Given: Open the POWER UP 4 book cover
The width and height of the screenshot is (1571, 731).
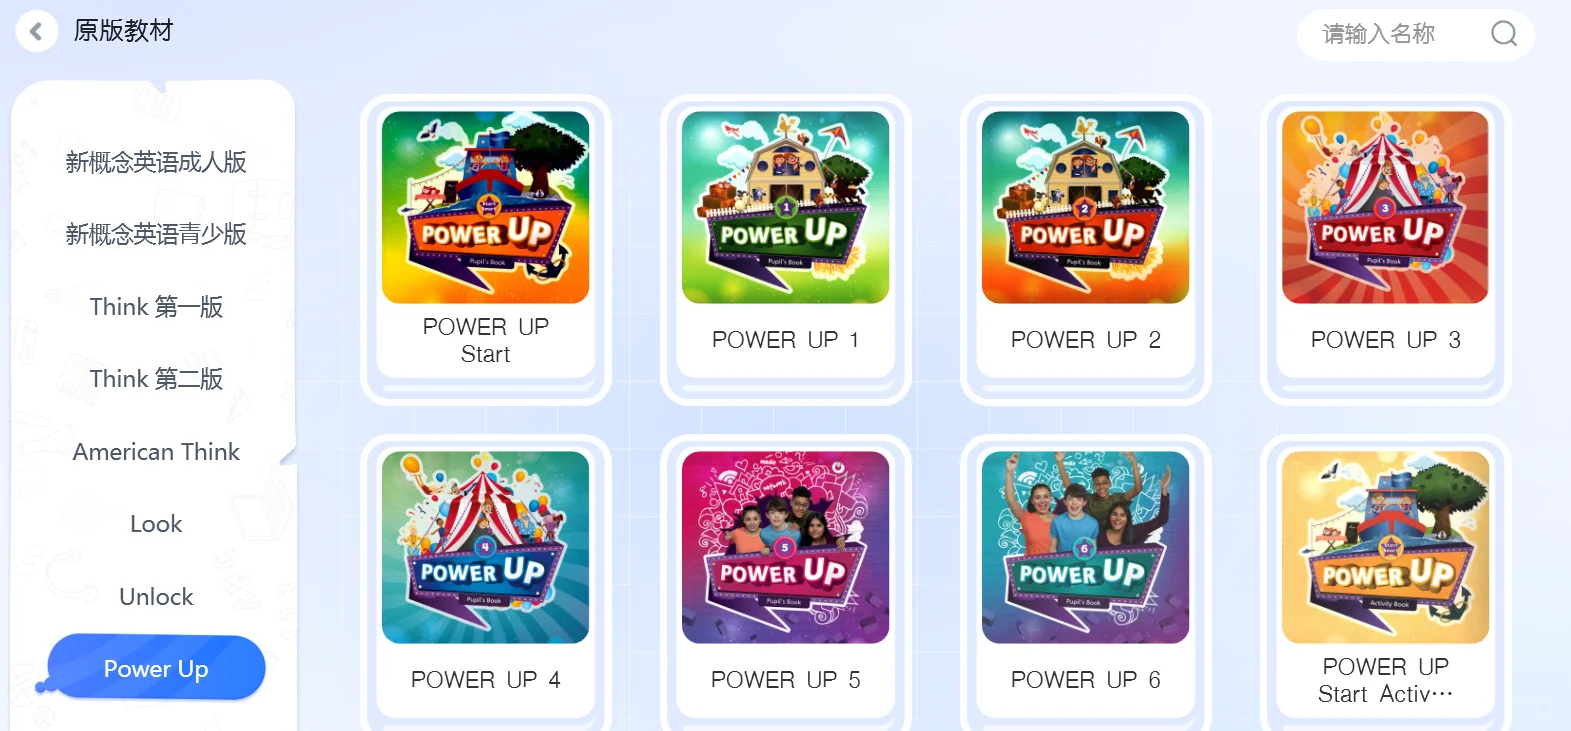Looking at the screenshot, I should click(x=486, y=548).
